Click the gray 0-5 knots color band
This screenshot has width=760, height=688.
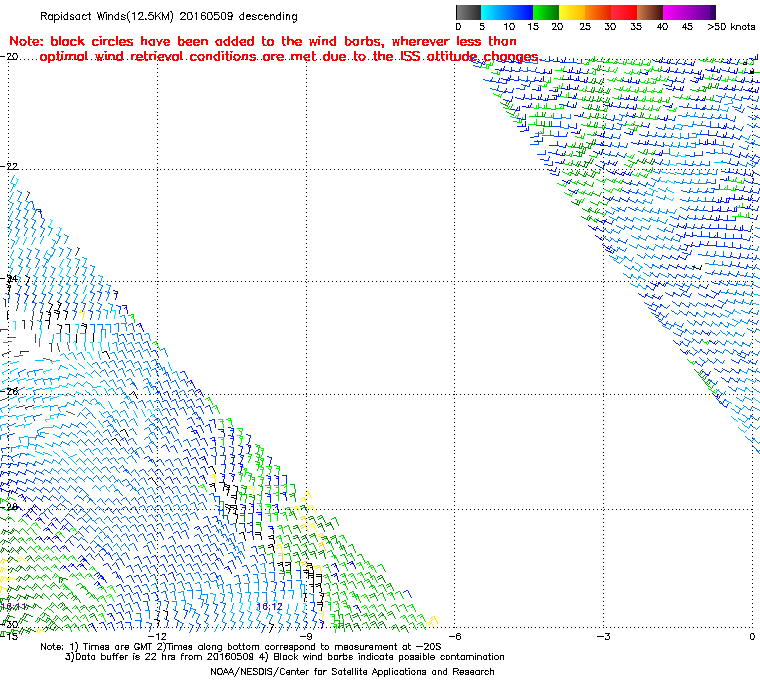(x=469, y=12)
